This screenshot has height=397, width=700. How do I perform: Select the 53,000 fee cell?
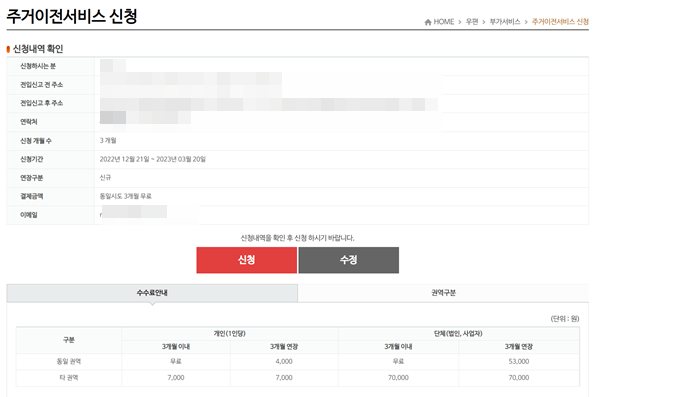pyautogui.click(x=519, y=361)
